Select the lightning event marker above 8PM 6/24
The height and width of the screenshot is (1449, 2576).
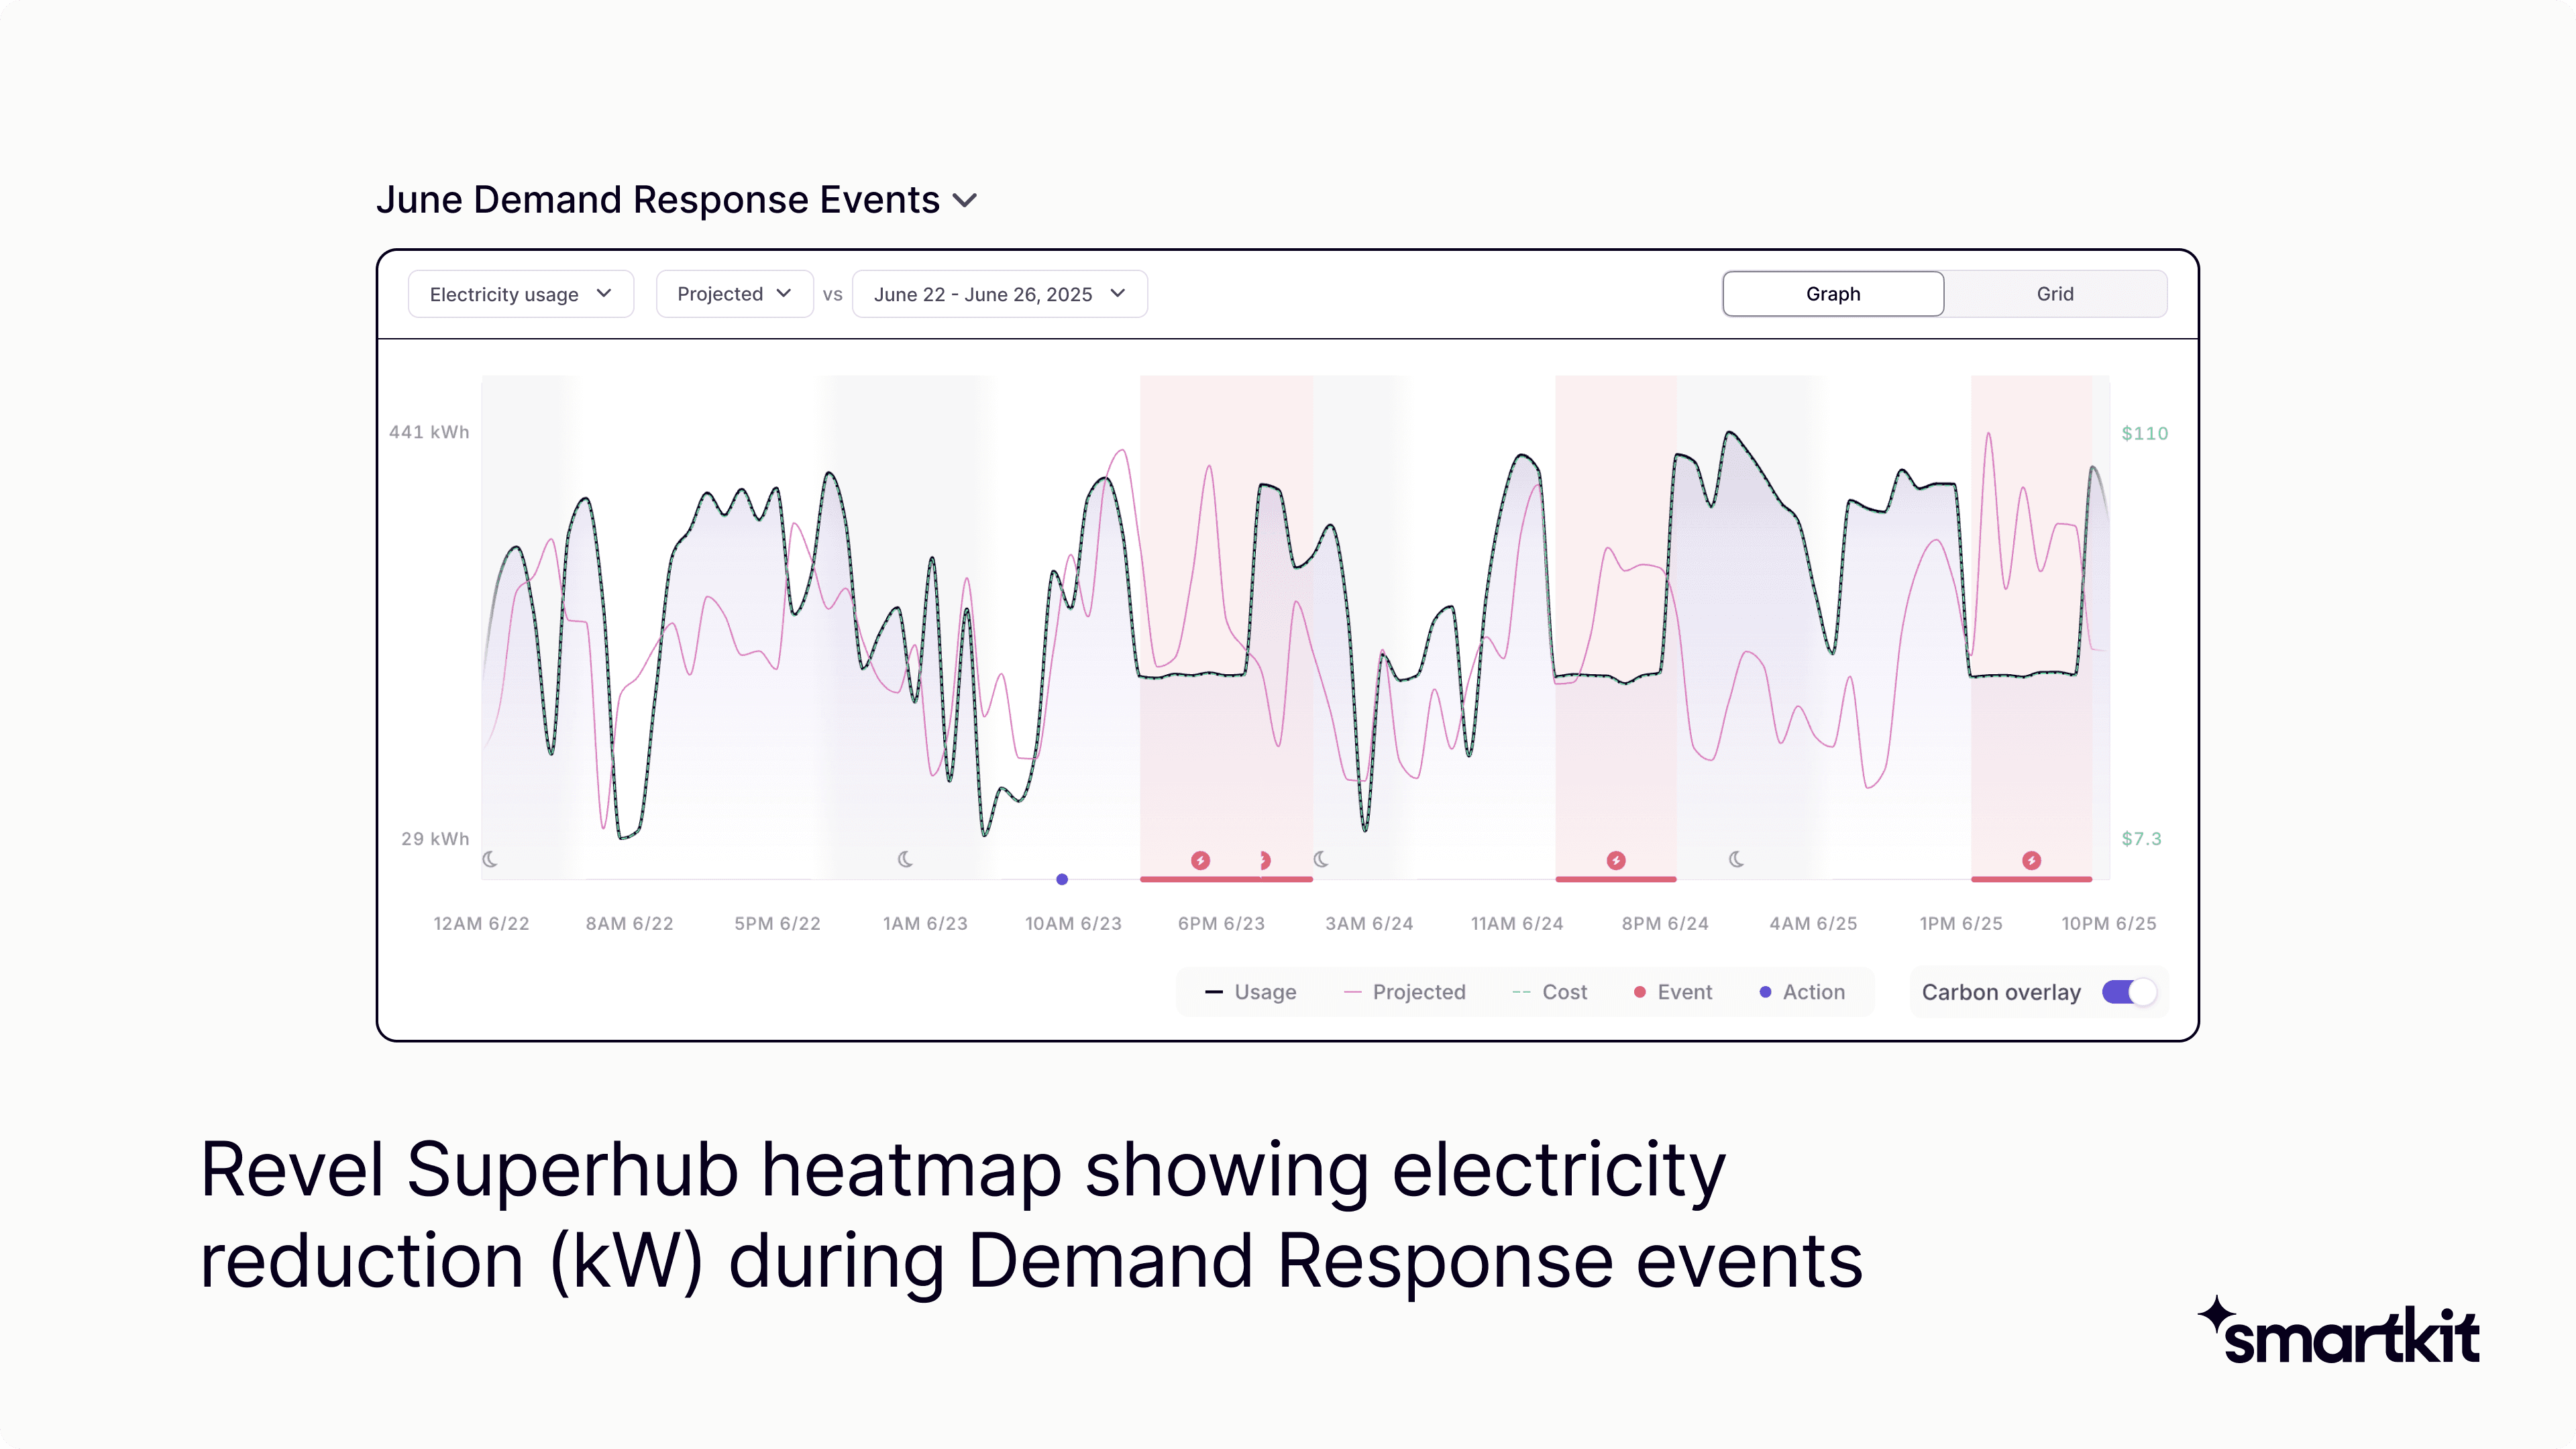[1617, 859]
